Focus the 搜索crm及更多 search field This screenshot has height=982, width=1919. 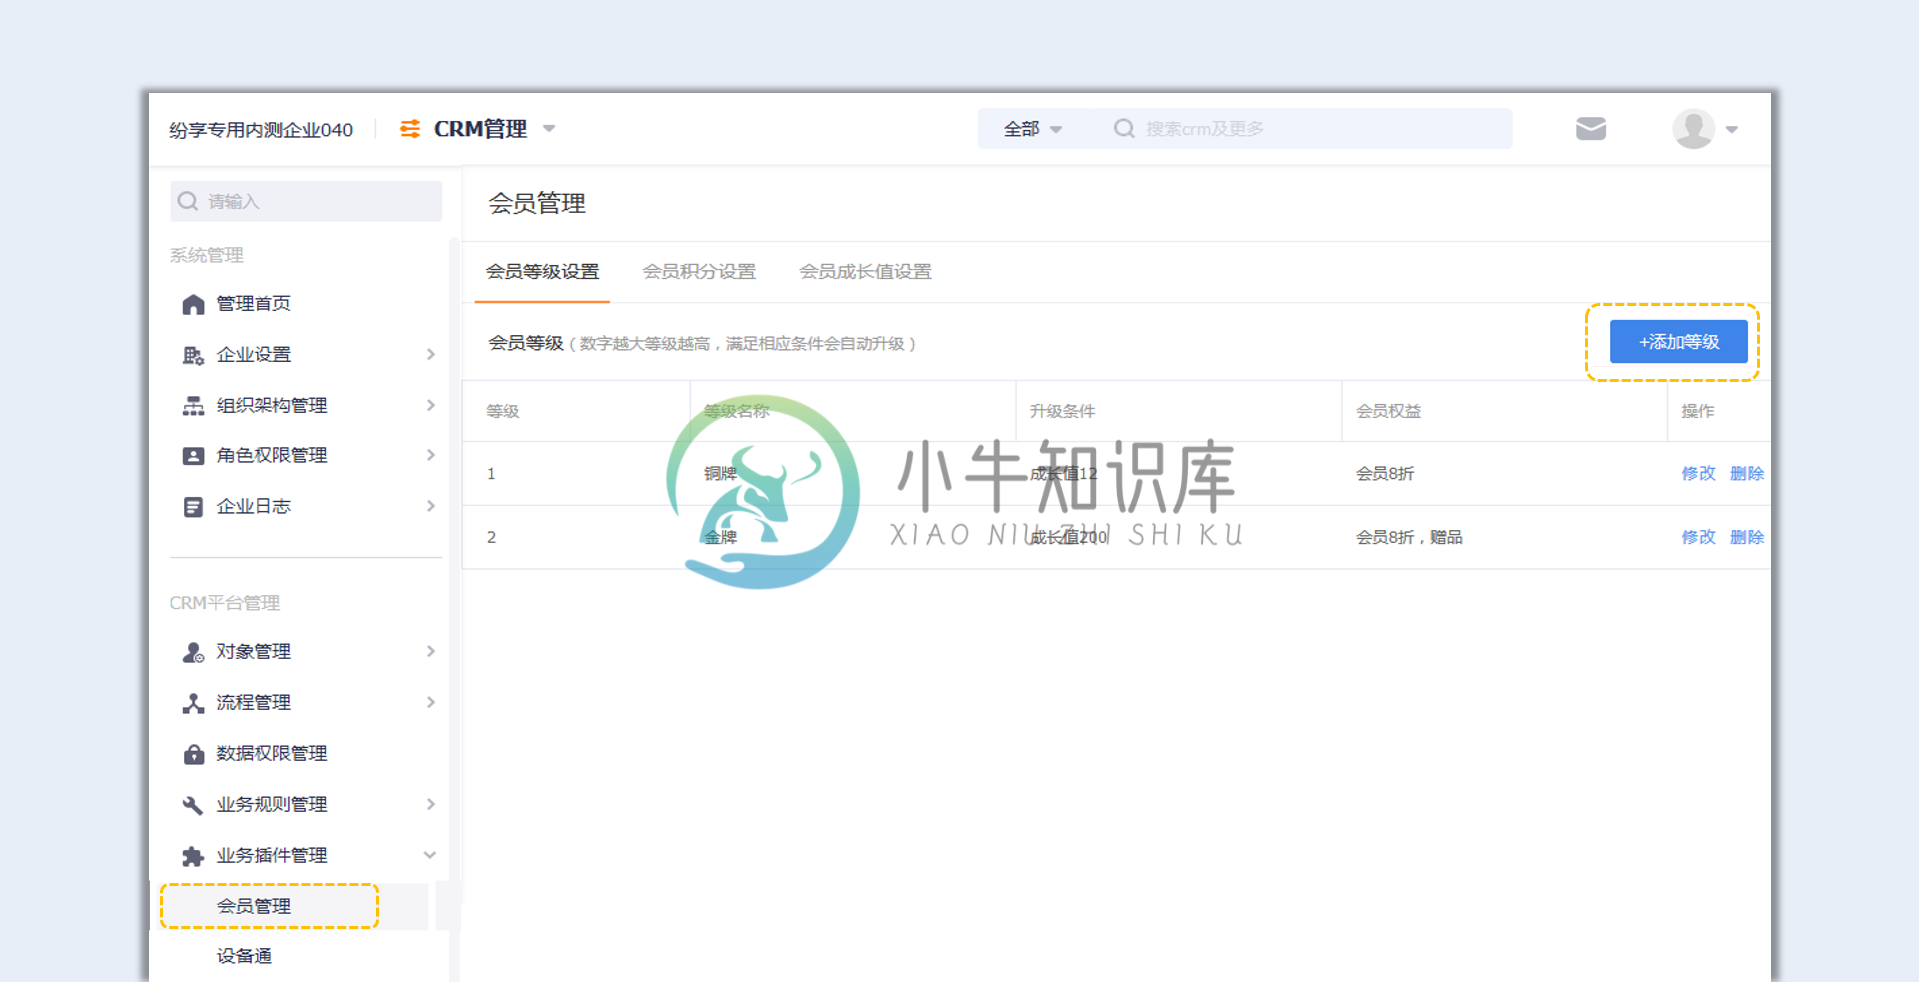coord(1304,129)
